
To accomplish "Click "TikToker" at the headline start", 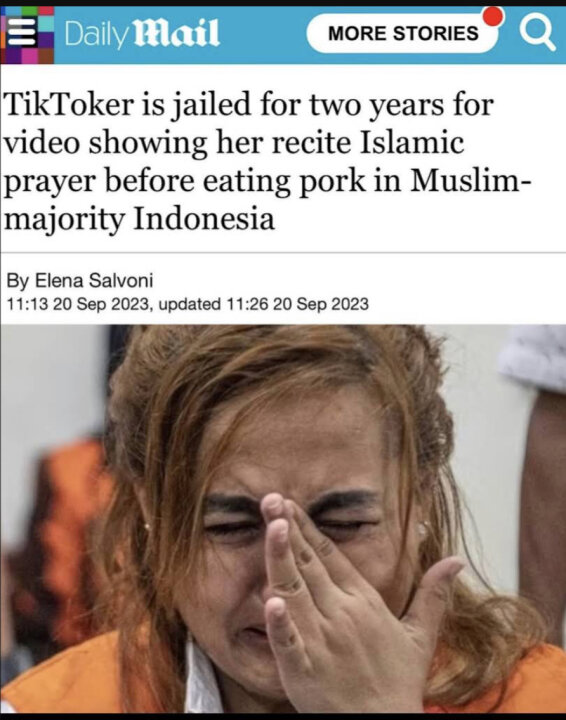I will click(x=69, y=105).
